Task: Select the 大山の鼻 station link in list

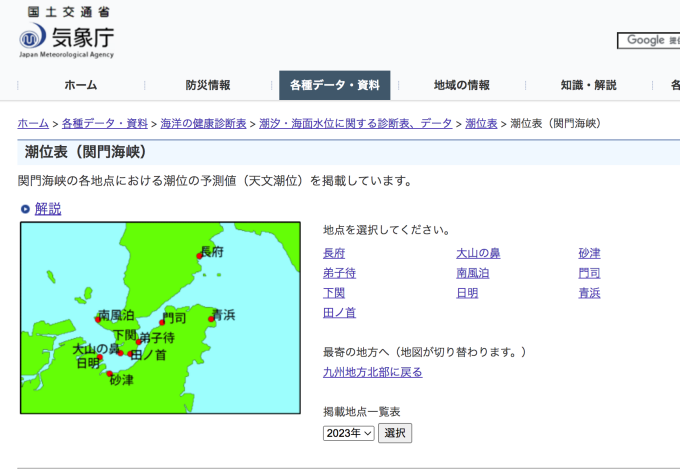Action: (x=478, y=253)
